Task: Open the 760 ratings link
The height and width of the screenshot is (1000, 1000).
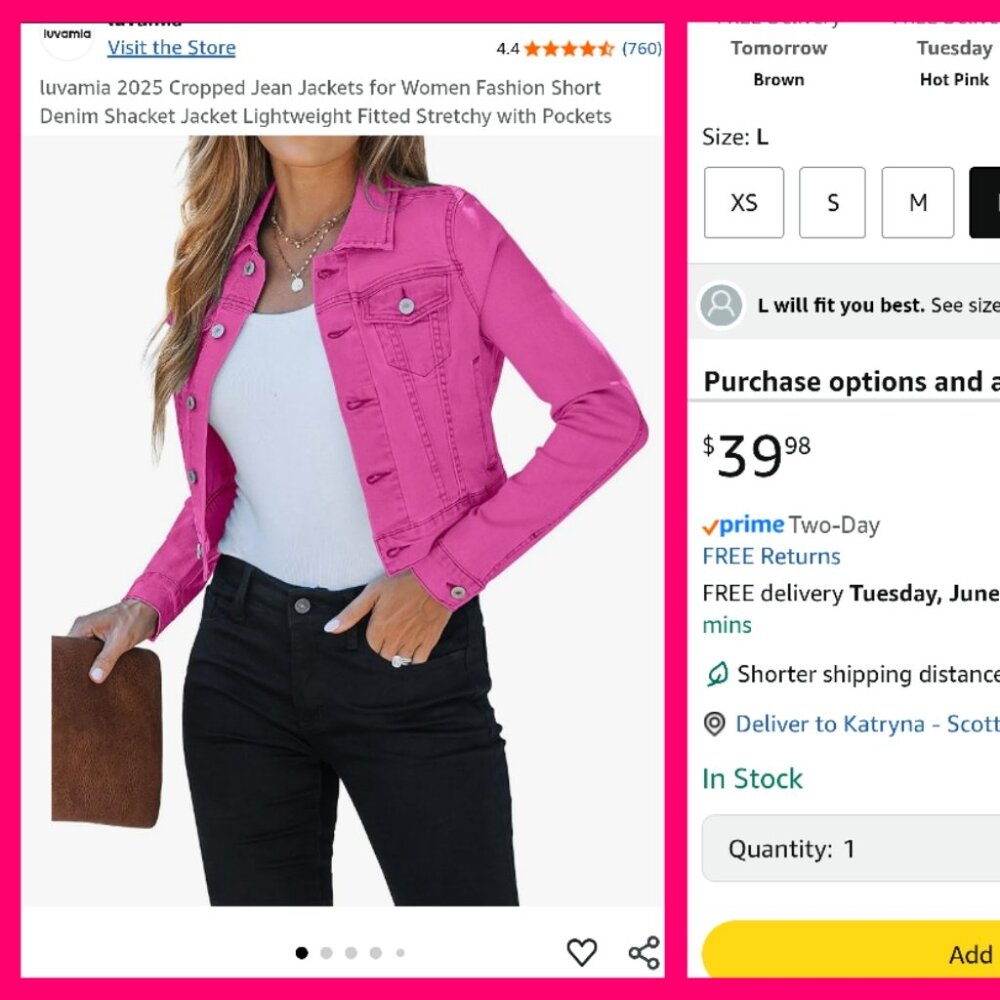Action: (643, 47)
